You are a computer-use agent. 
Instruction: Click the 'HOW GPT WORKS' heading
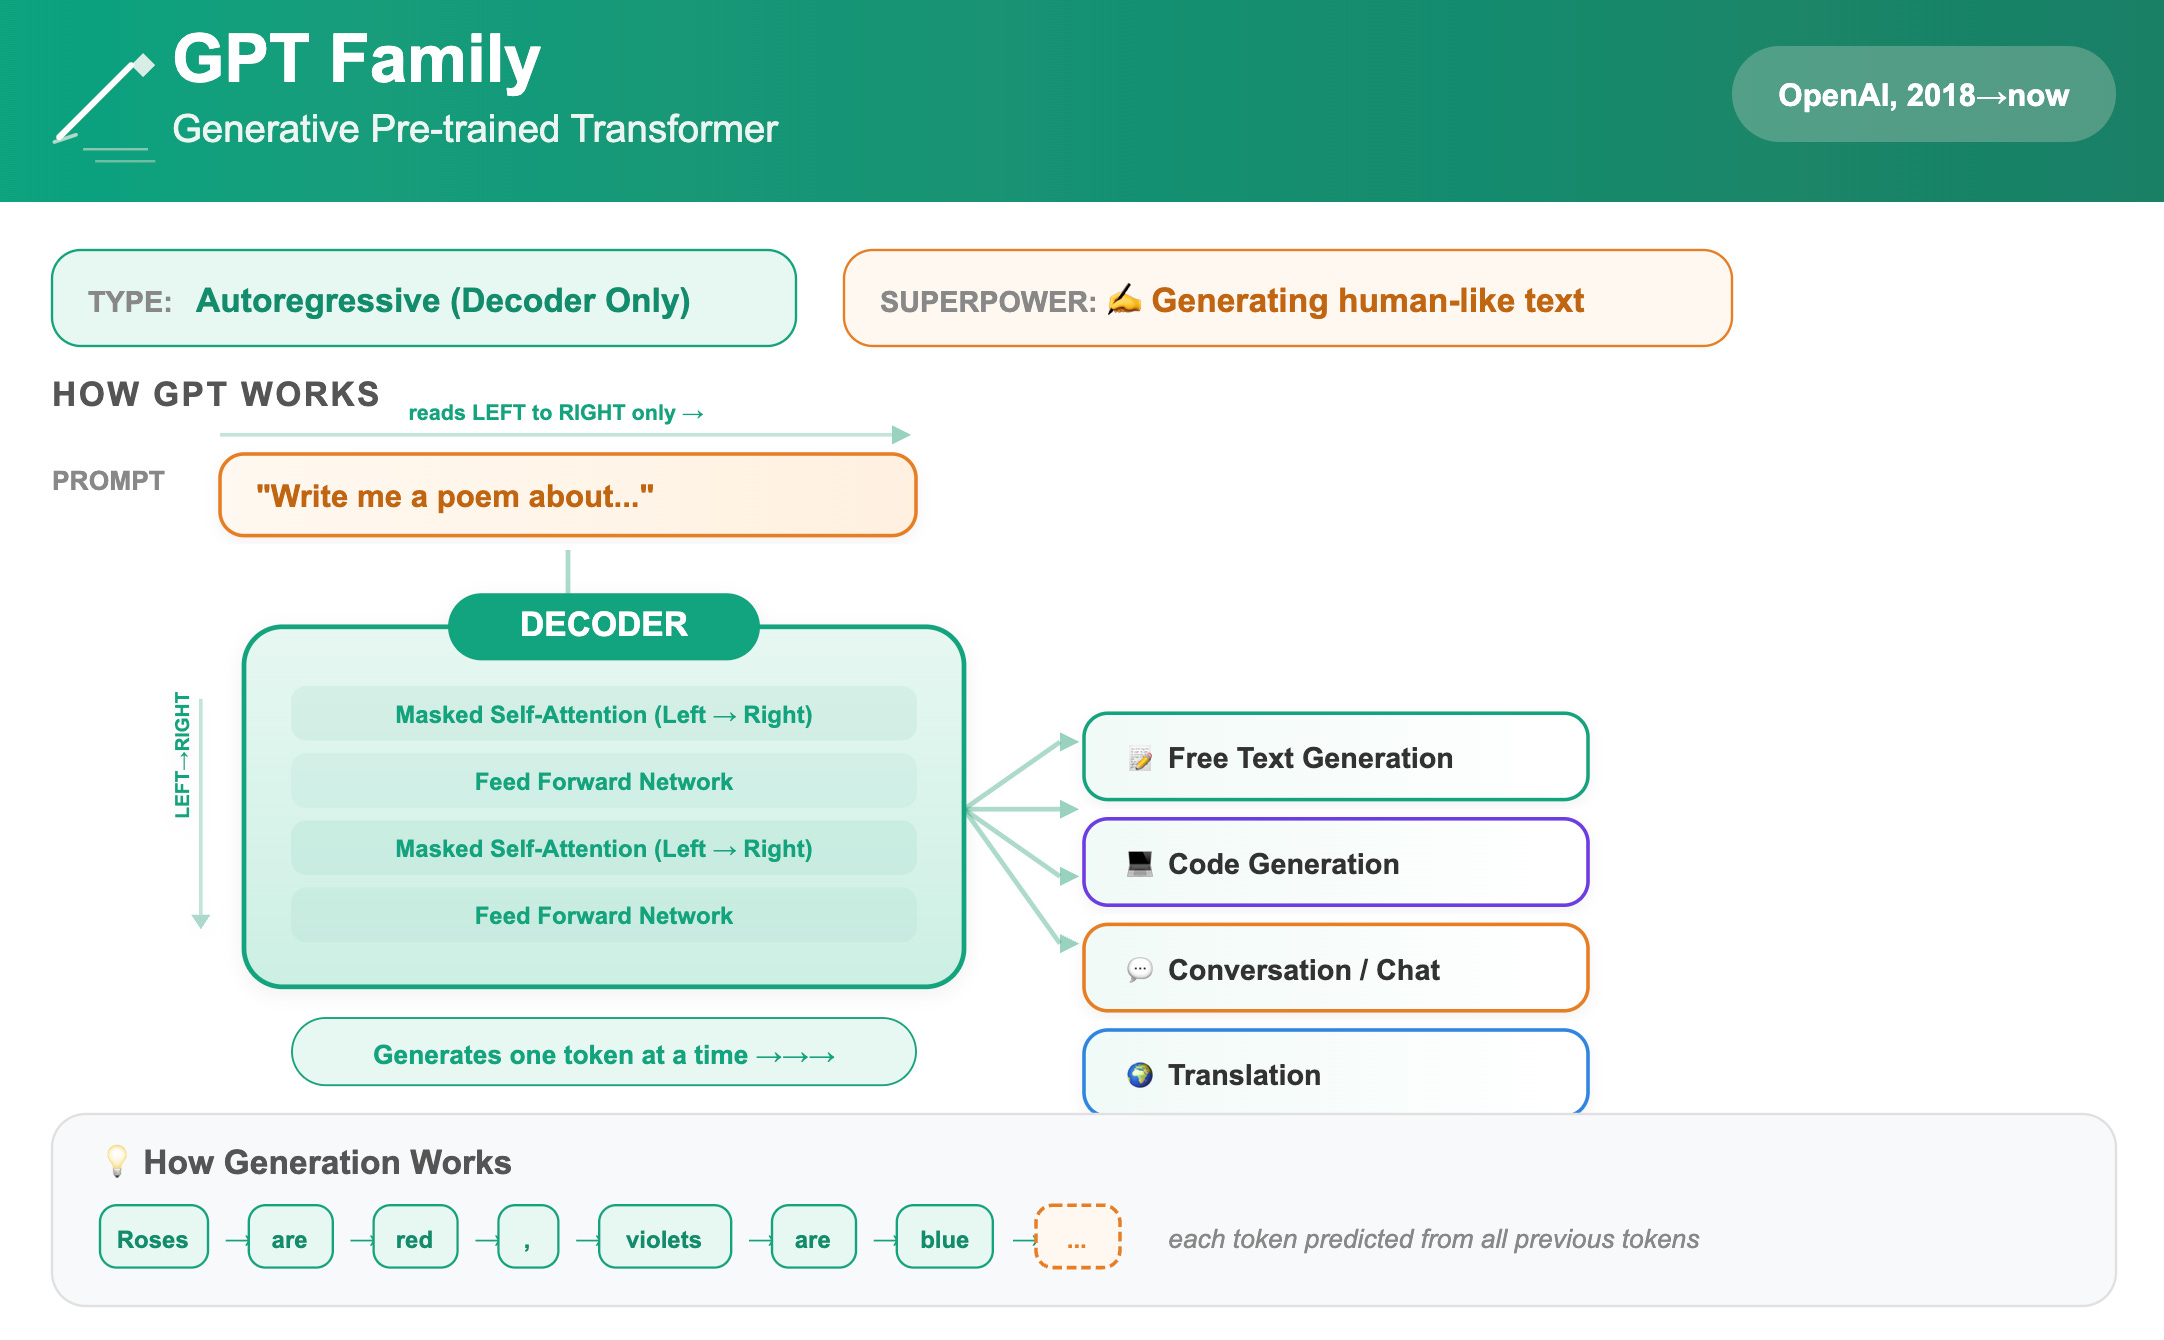click(216, 394)
